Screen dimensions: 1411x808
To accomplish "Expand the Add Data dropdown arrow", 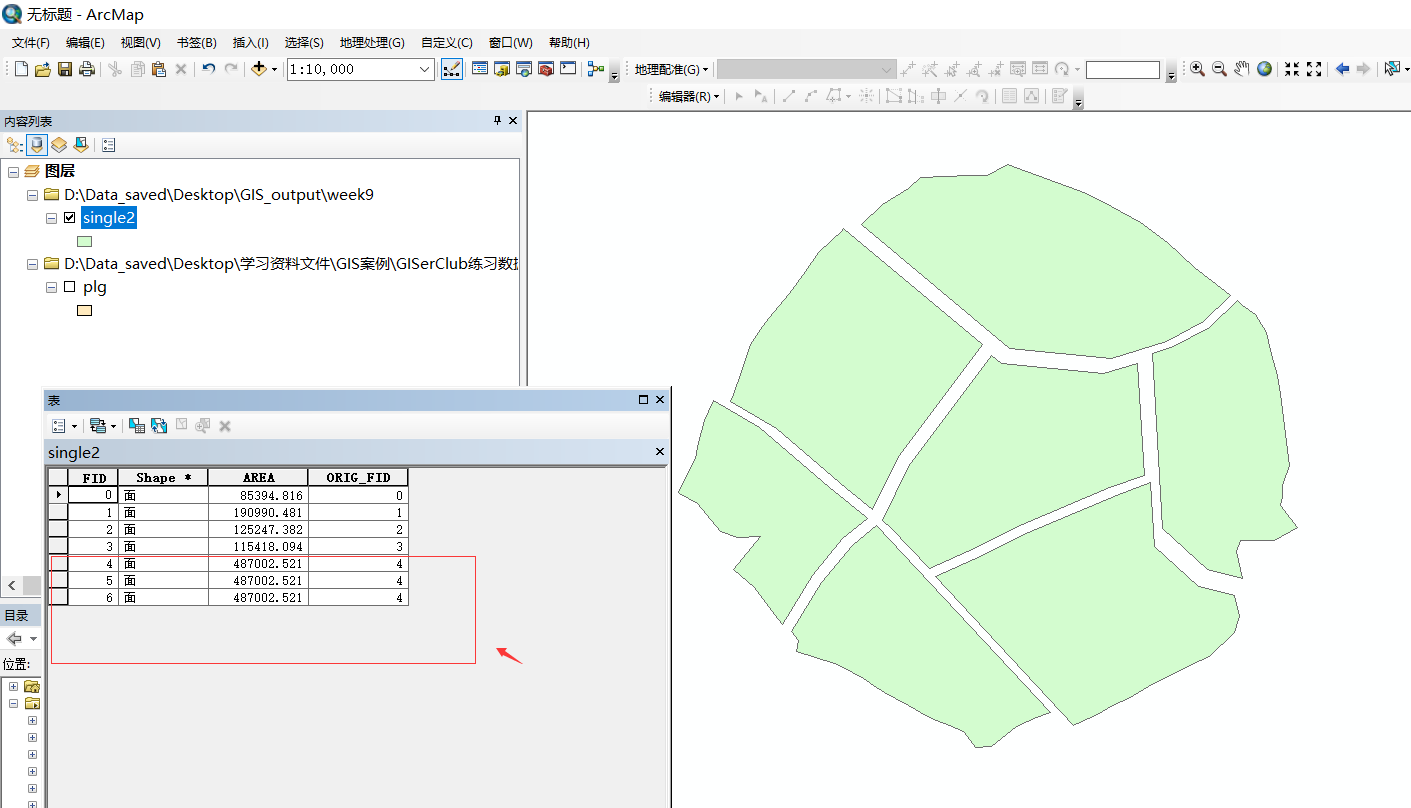I will (x=274, y=69).
